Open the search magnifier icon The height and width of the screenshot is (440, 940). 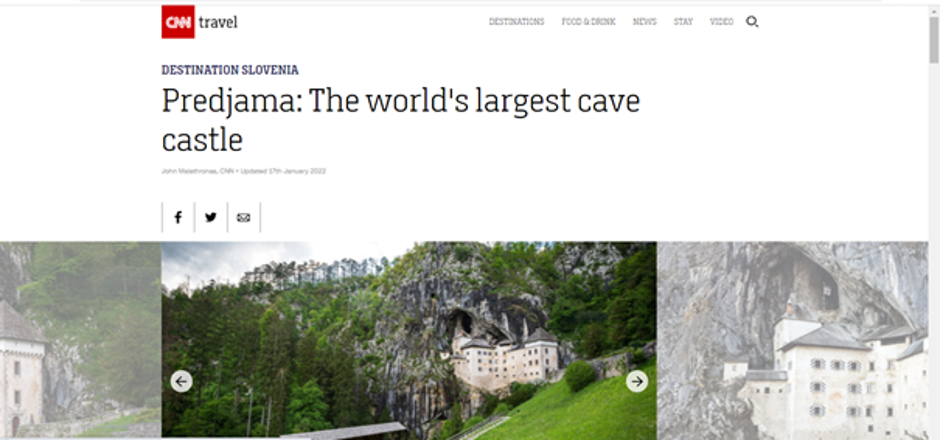pos(752,22)
